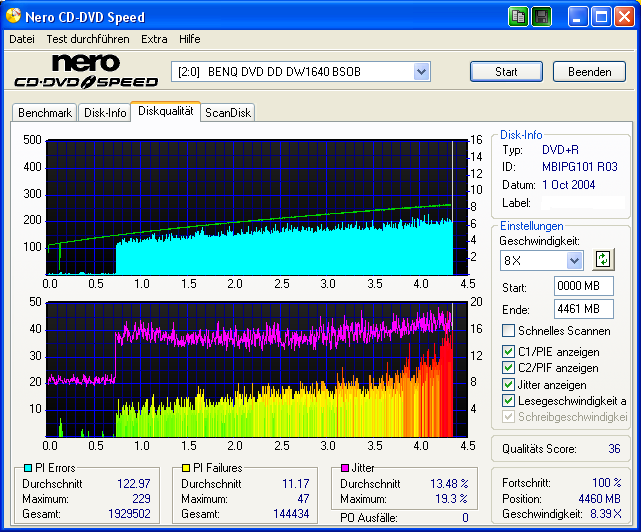Disable the C2/PIF anzeigen option
The width and height of the screenshot is (641, 532).
(509, 368)
